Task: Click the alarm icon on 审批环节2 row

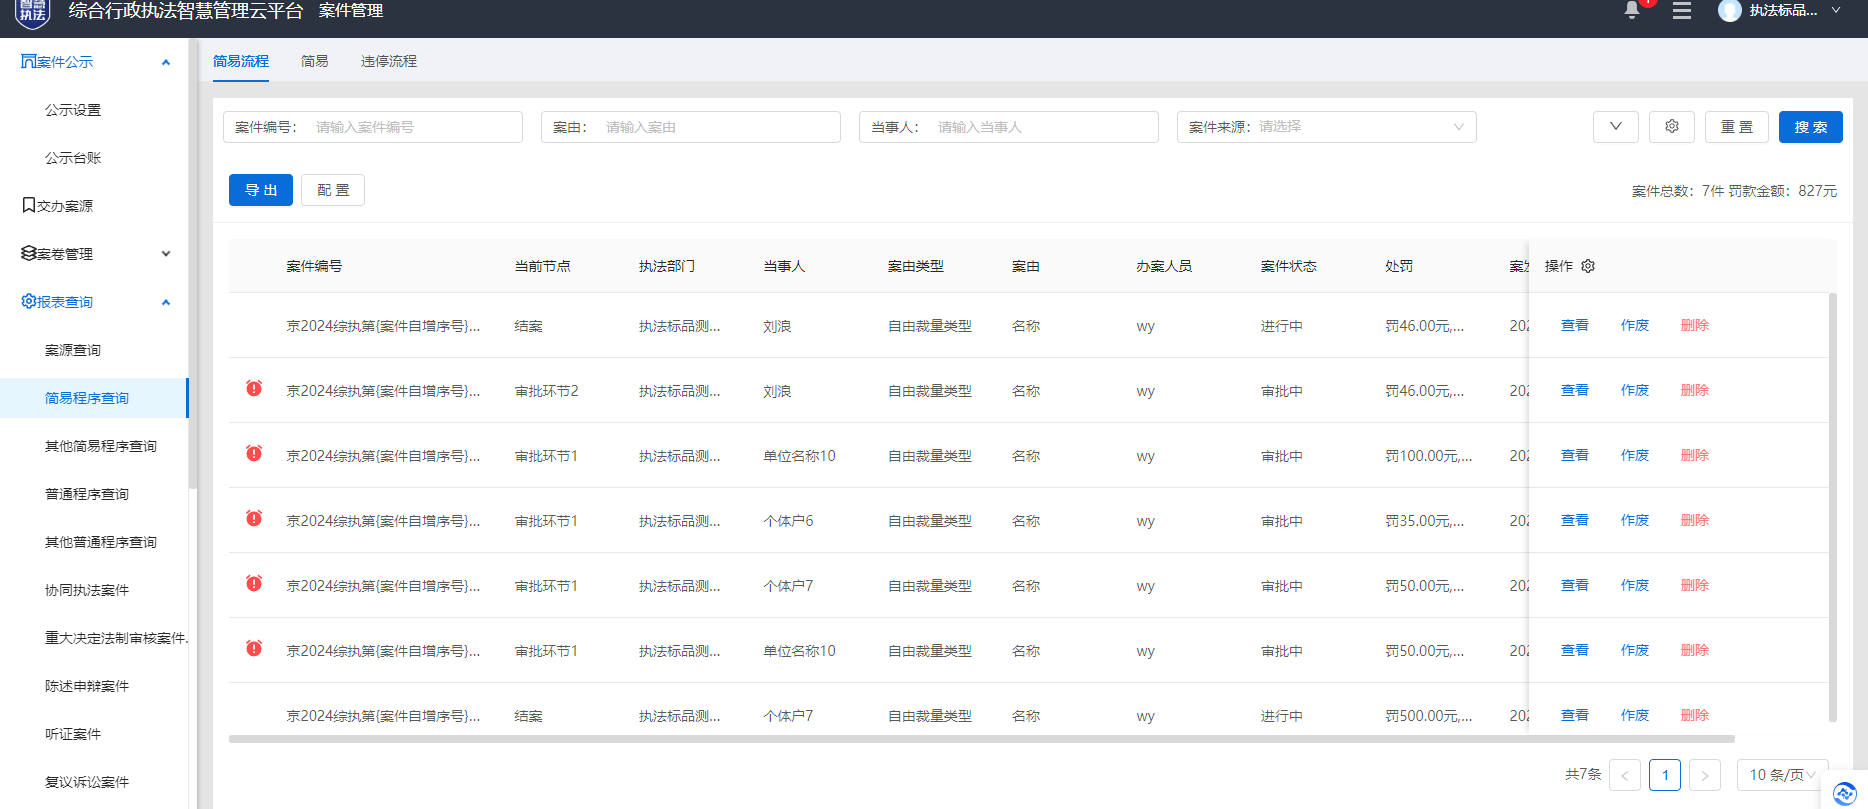Action: (x=254, y=388)
